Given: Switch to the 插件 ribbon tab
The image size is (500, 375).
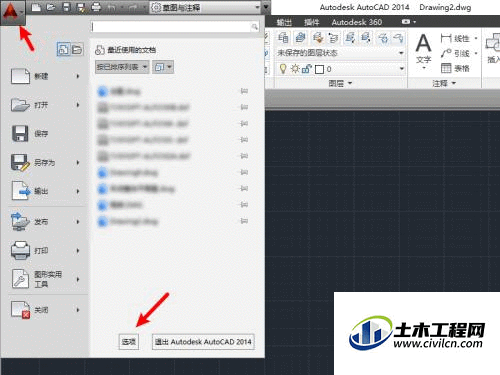Looking at the screenshot, I should tap(312, 22).
